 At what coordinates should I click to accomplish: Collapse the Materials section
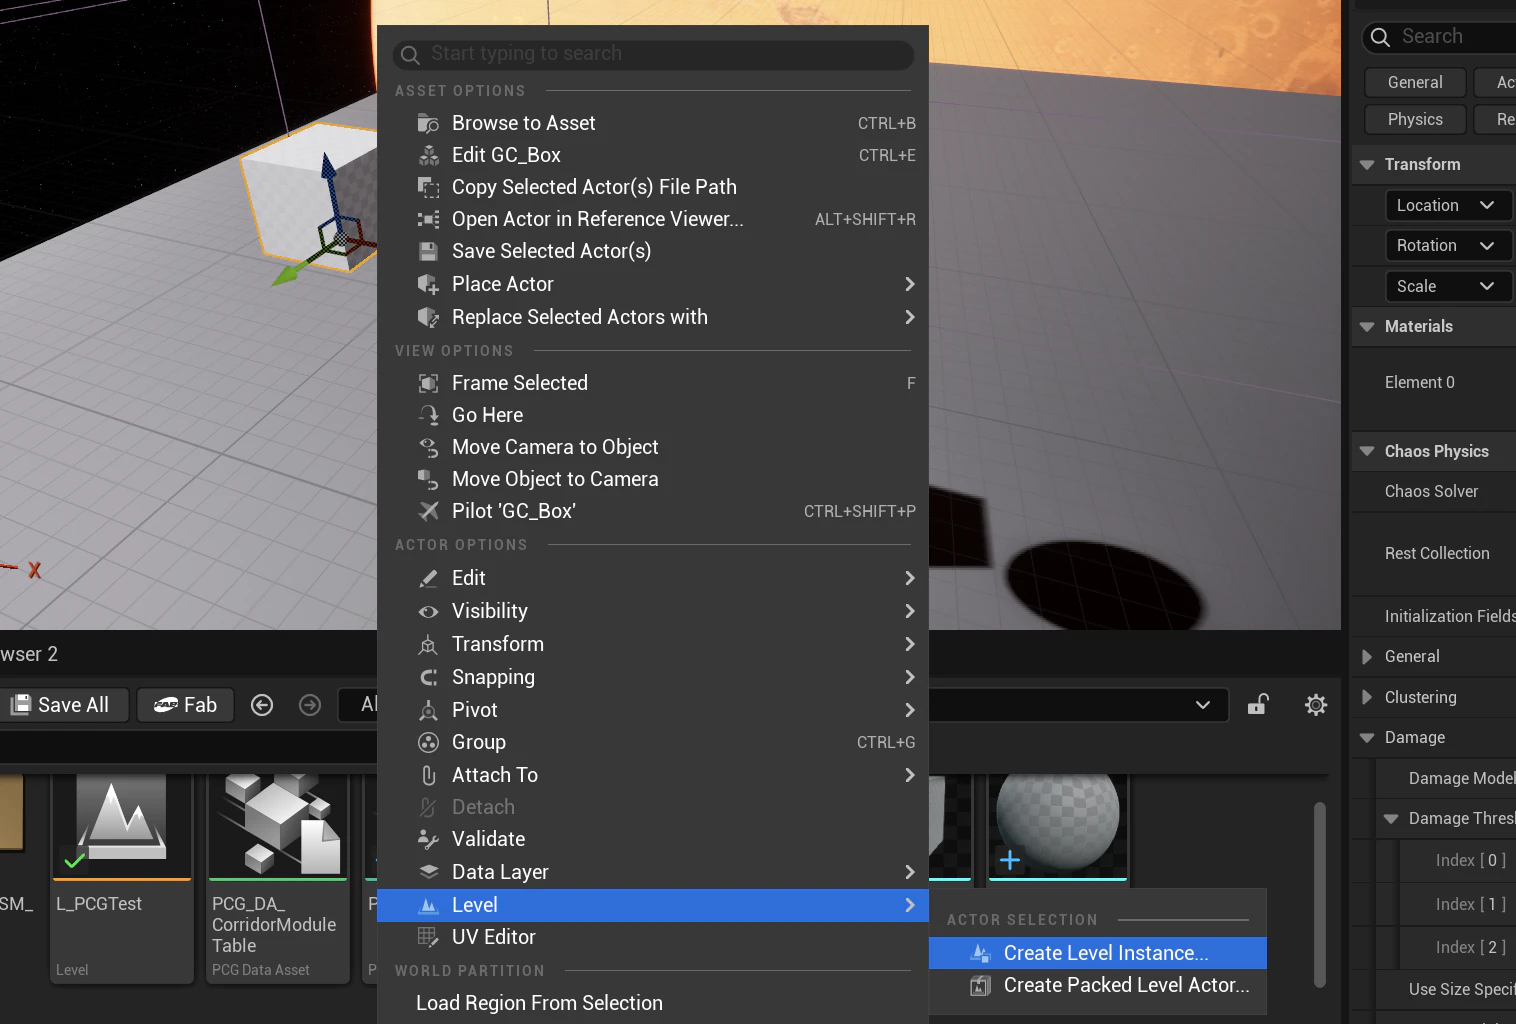click(1367, 326)
